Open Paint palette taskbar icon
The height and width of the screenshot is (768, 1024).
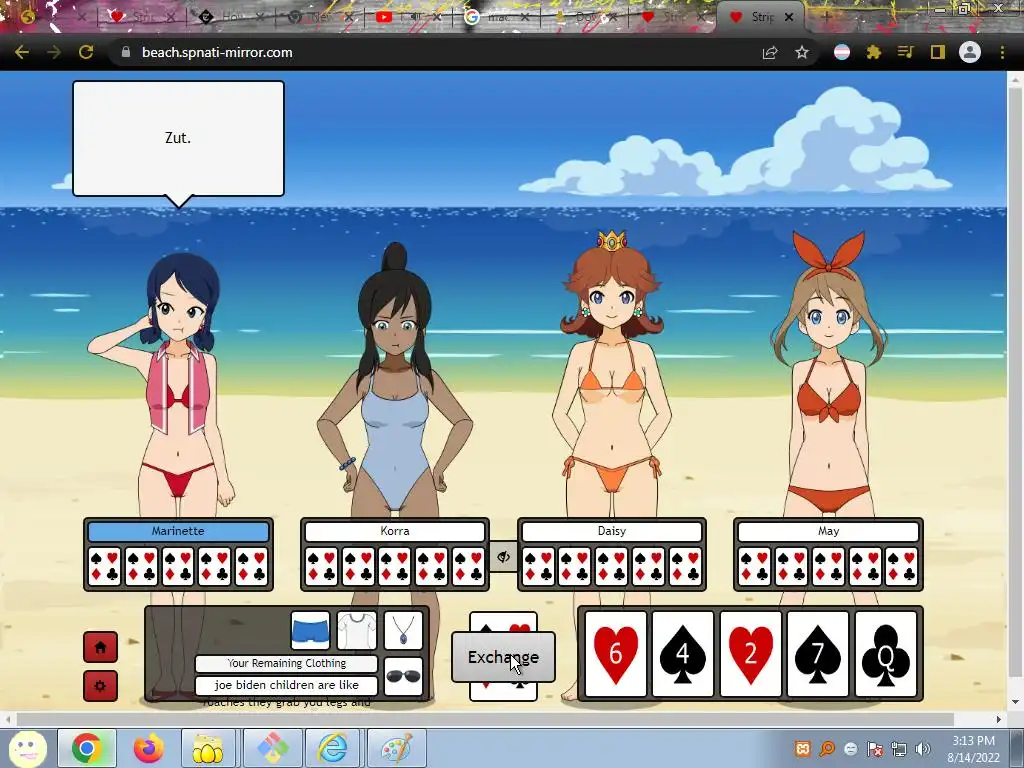396,748
